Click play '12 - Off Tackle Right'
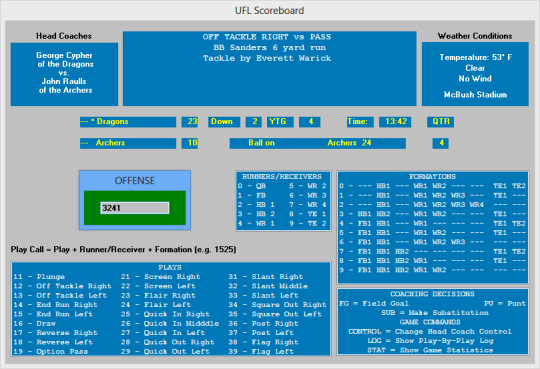540x369 pixels. (x=63, y=286)
